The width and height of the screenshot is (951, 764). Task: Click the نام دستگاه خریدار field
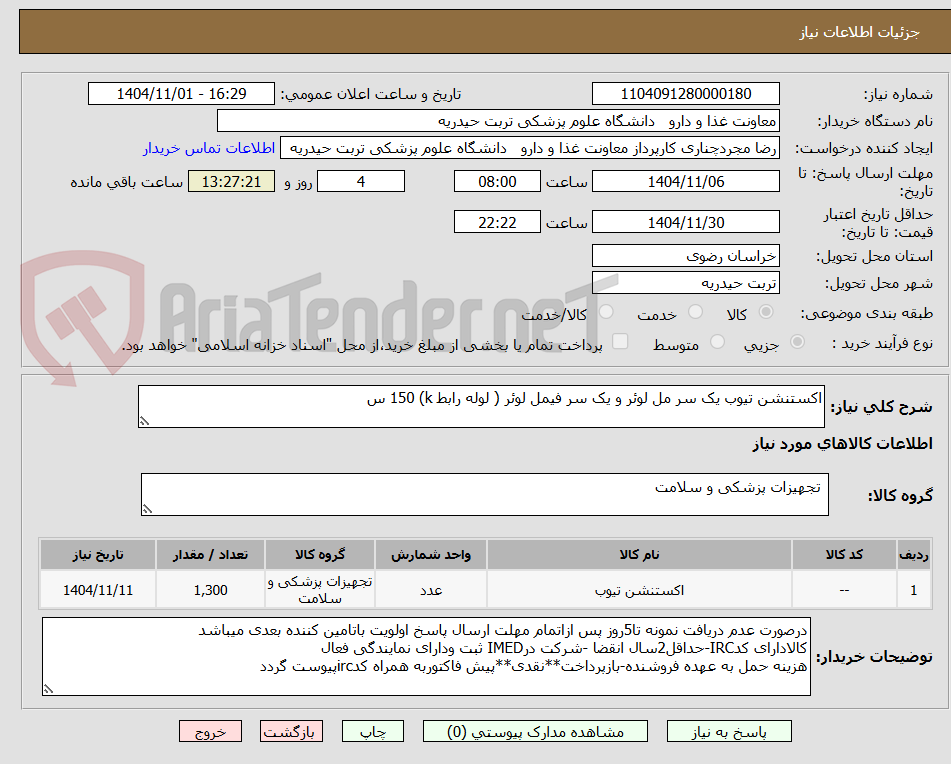498,121
